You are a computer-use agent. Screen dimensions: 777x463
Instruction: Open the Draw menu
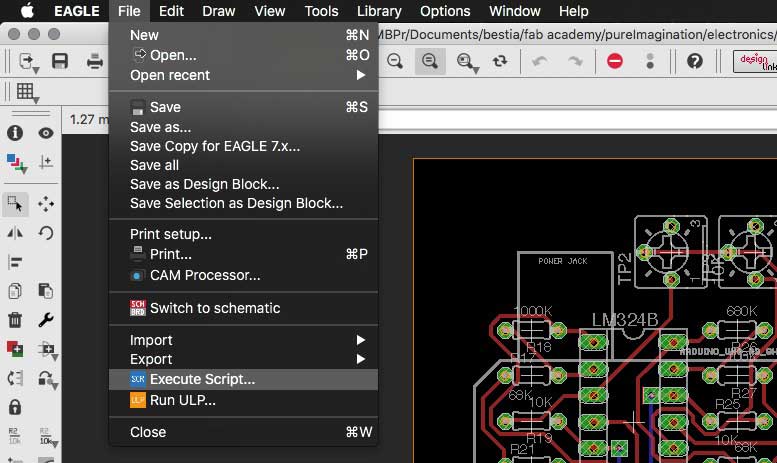(219, 11)
